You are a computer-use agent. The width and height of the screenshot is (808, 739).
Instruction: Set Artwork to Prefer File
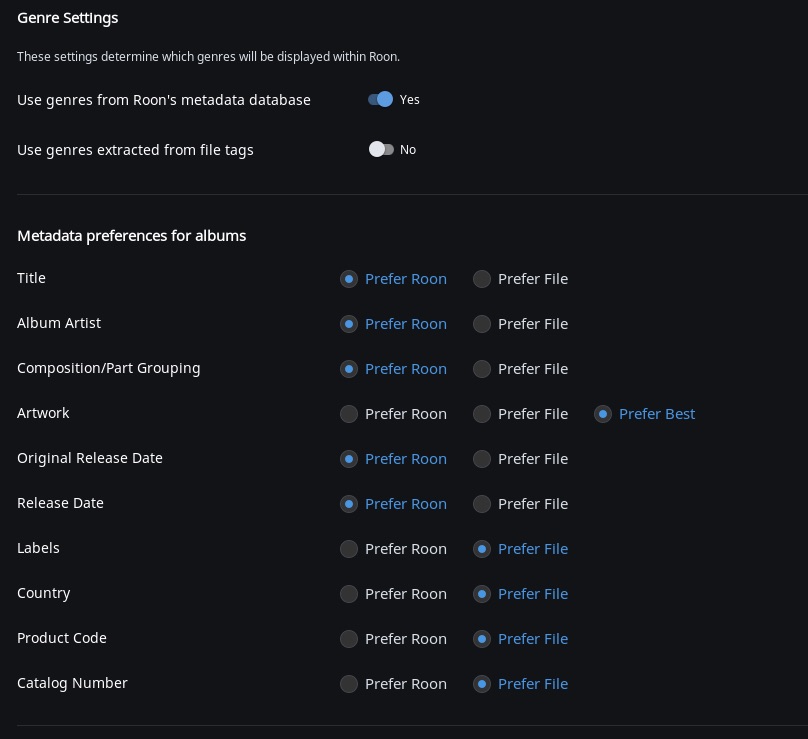482,414
